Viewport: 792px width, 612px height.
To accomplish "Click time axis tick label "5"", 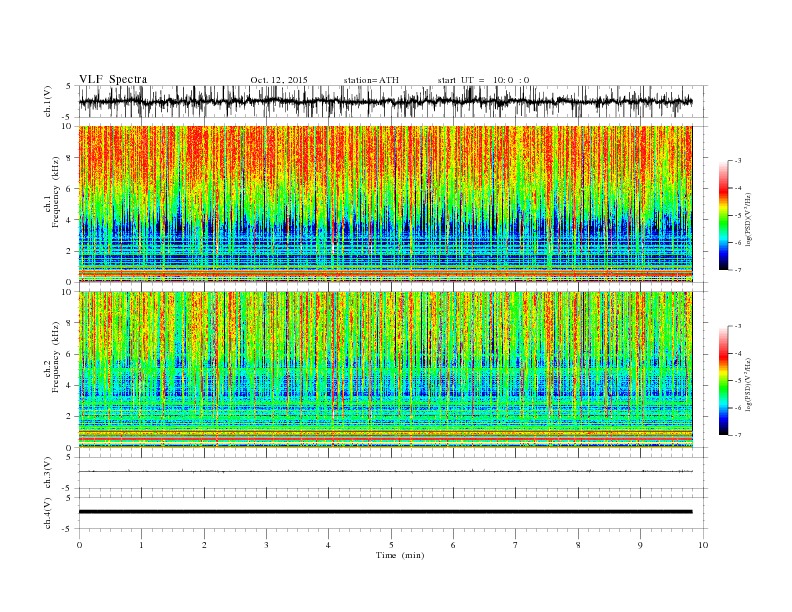I will tap(391, 545).
